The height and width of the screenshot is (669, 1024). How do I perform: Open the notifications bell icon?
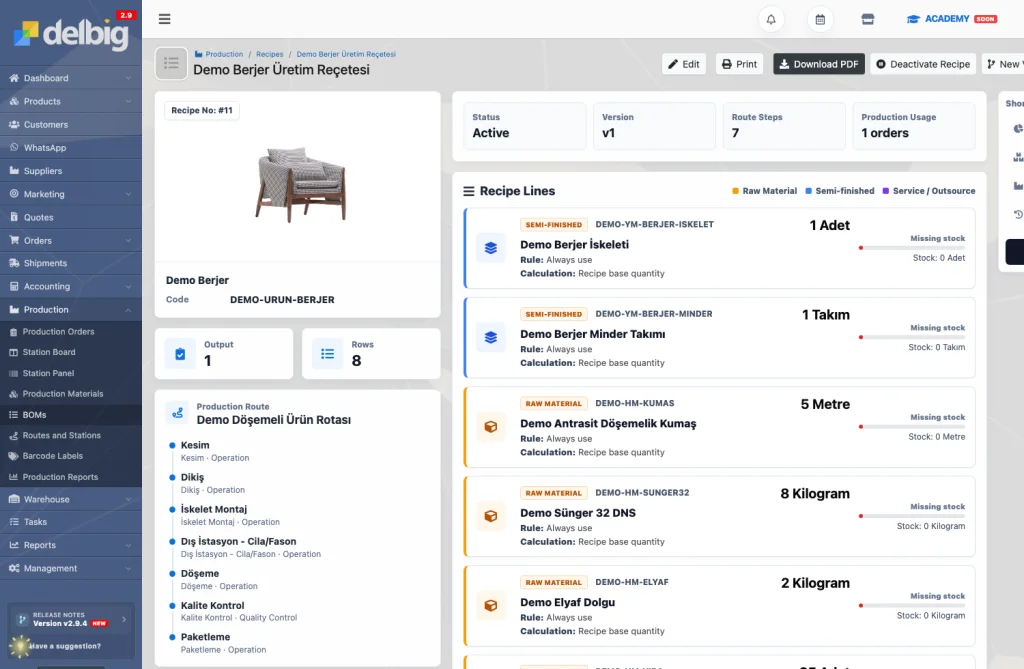(771, 20)
